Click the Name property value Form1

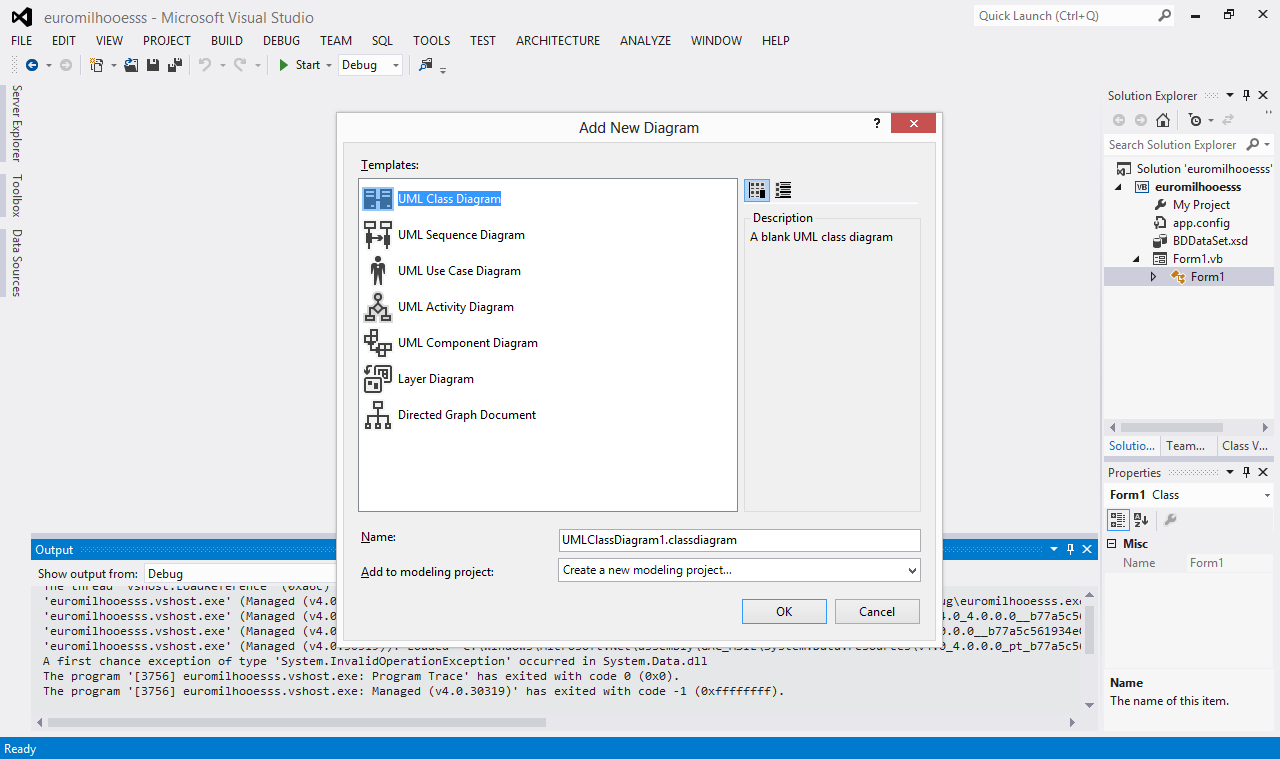[1228, 563]
